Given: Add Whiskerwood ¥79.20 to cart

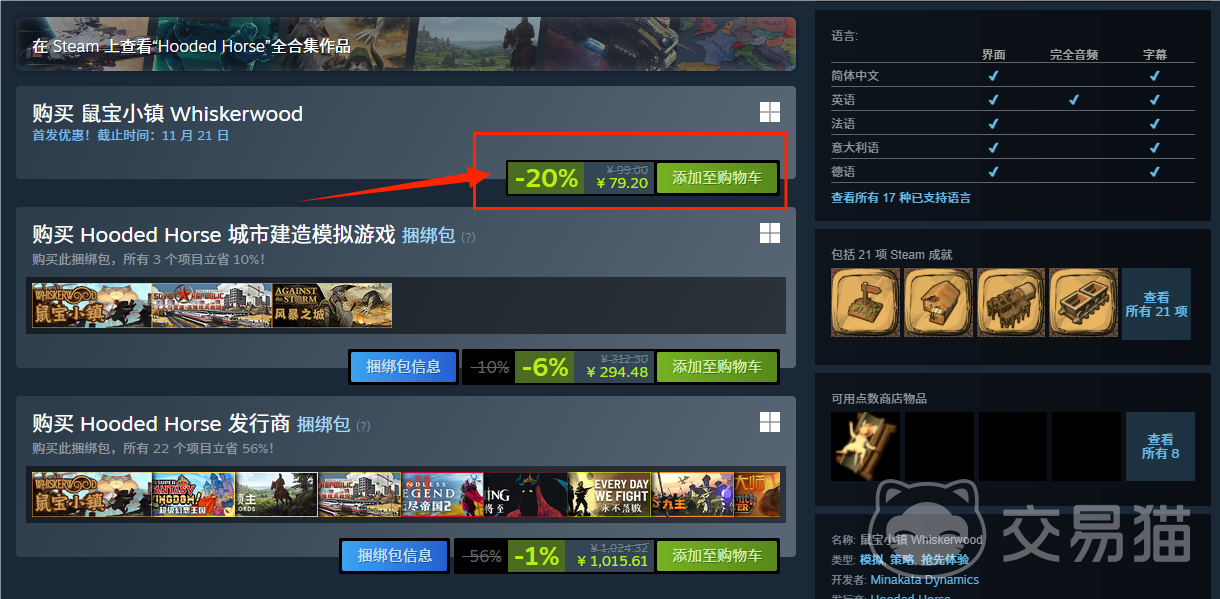Looking at the screenshot, I should [x=717, y=178].
